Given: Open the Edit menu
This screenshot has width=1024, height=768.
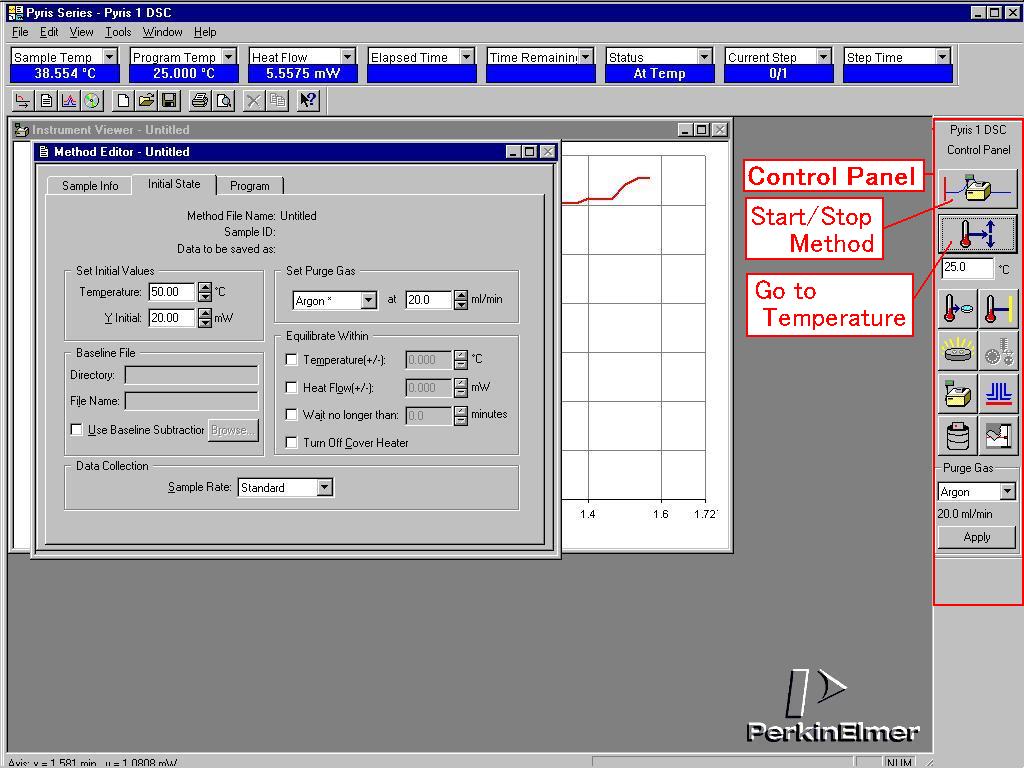Looking at the screenshot, I should [49, 32].
